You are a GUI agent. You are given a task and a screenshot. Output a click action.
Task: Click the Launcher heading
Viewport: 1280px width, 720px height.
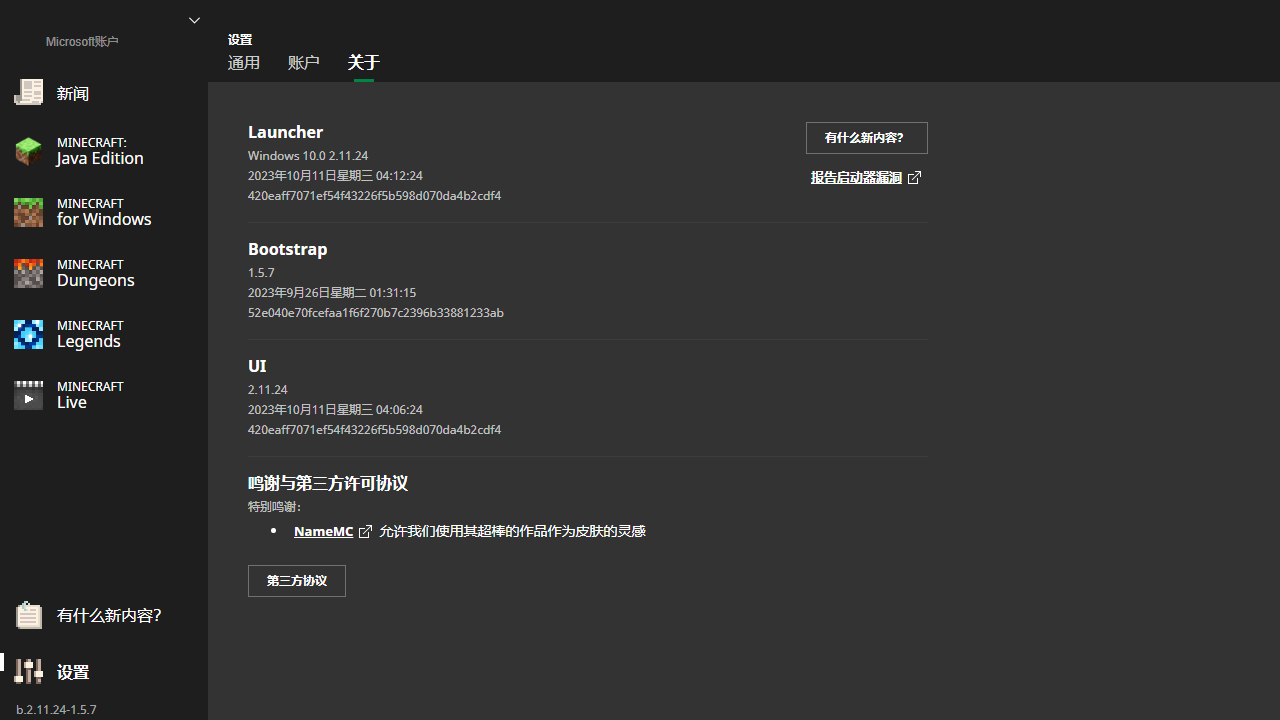(285, 132)
